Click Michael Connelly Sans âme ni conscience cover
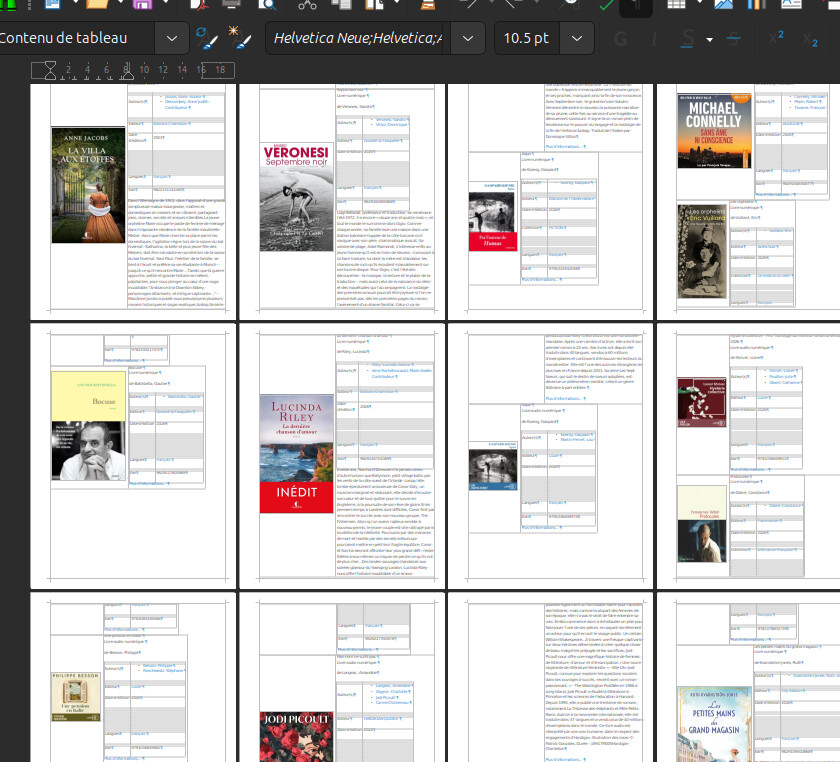The width and height of the screenshot is (840, 762). [x=714, y=130]
